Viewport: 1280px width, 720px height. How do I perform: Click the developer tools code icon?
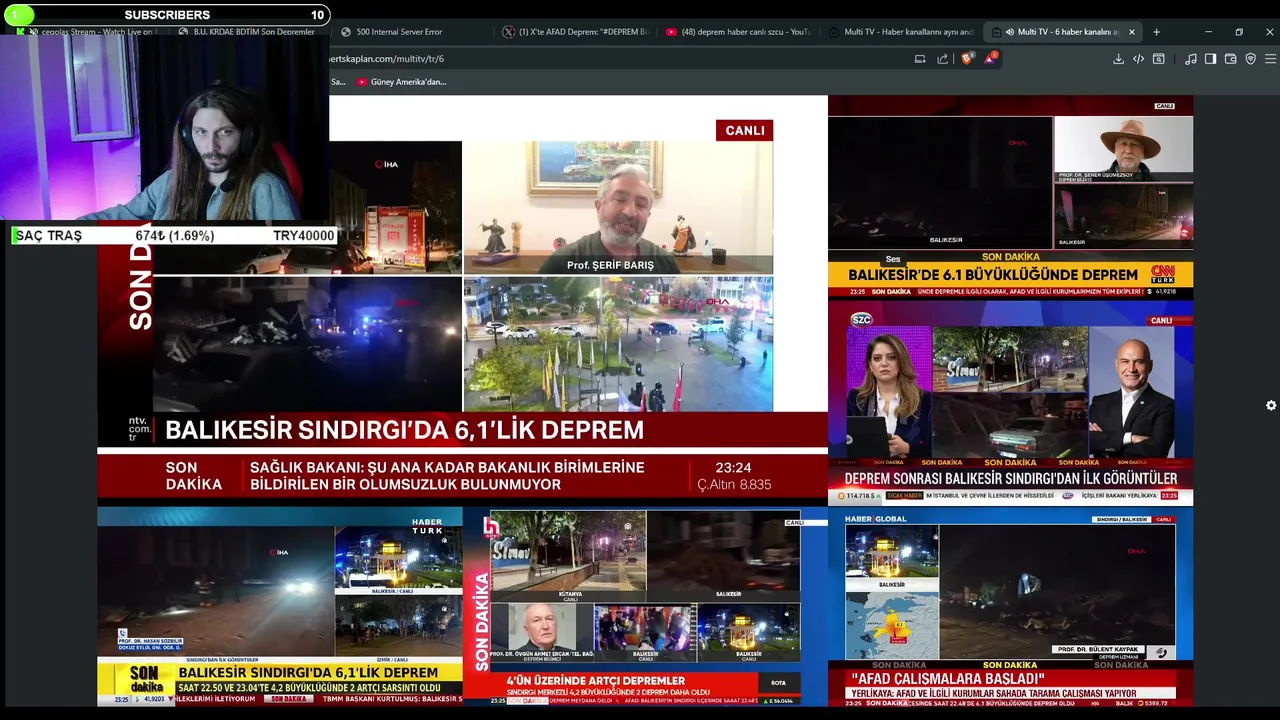coord(1138,59)
